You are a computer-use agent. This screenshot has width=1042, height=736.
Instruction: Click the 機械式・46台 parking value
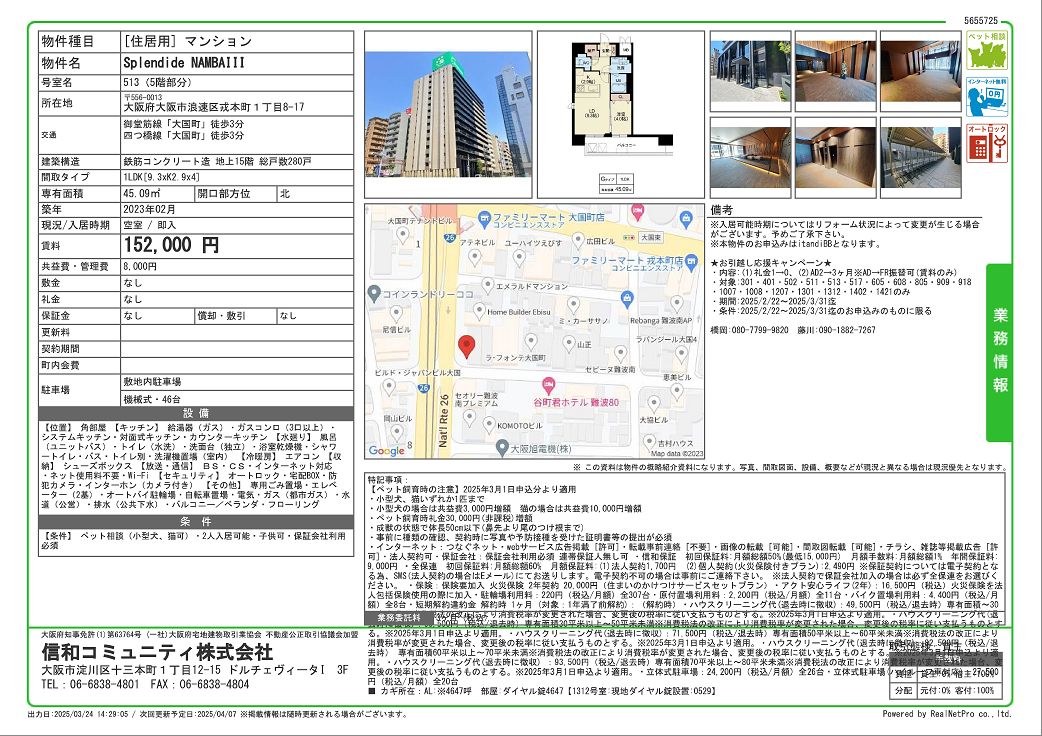click(x=152, y=399)
